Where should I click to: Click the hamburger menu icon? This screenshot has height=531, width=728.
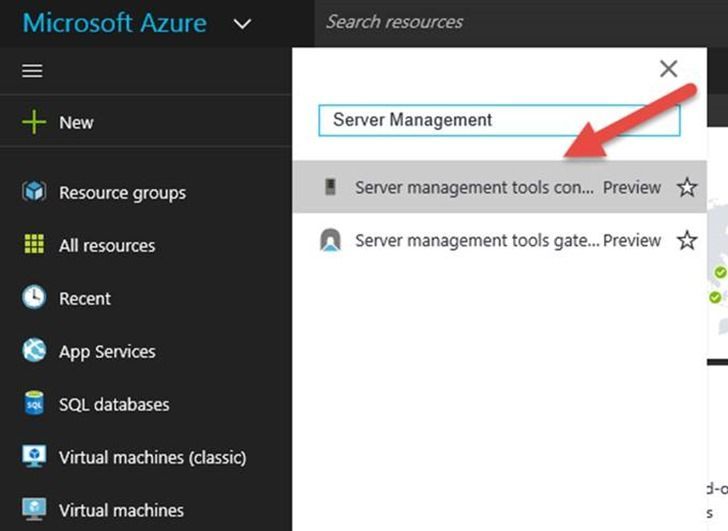tap(33, 71)
